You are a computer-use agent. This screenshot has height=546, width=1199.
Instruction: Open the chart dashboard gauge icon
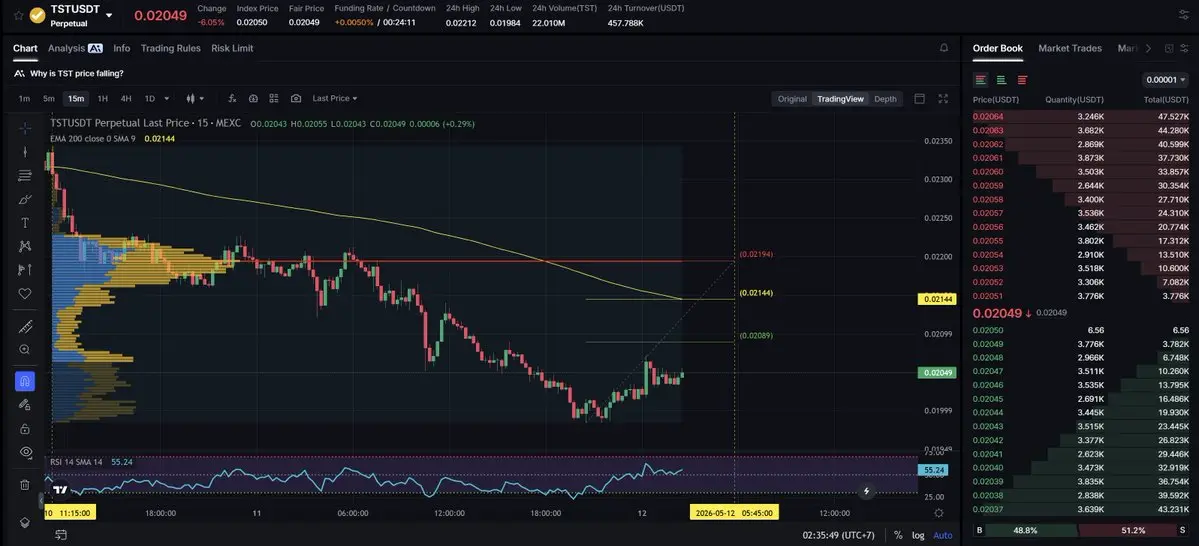point(253,99)
